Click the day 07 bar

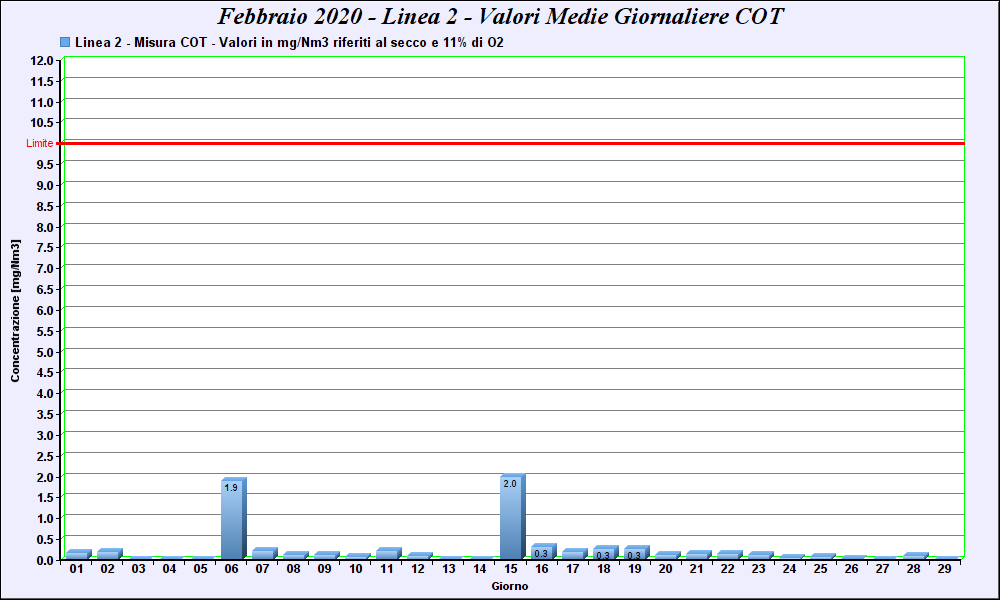[265, 553]
